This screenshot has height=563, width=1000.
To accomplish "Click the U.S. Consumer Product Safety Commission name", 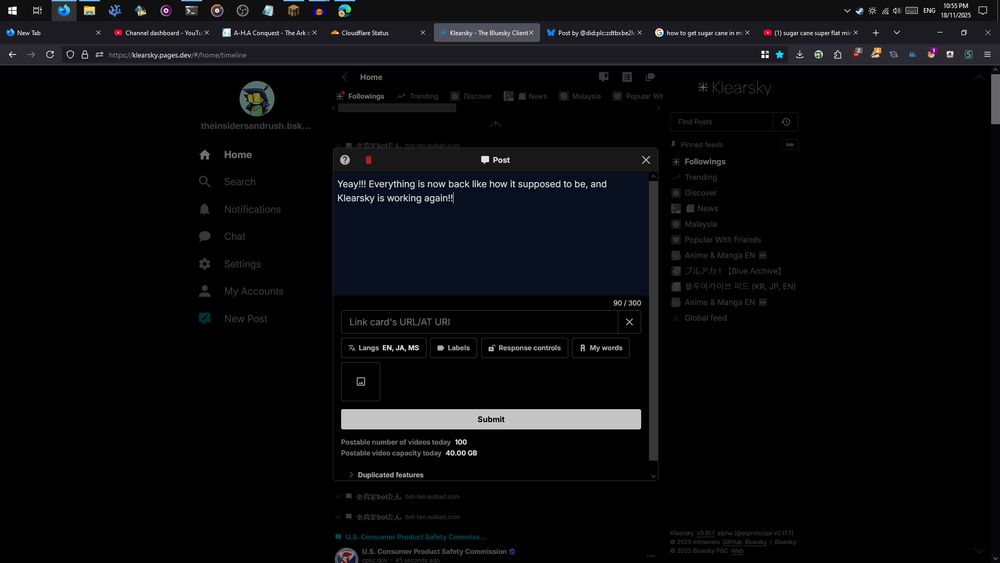I will point(434,552).
